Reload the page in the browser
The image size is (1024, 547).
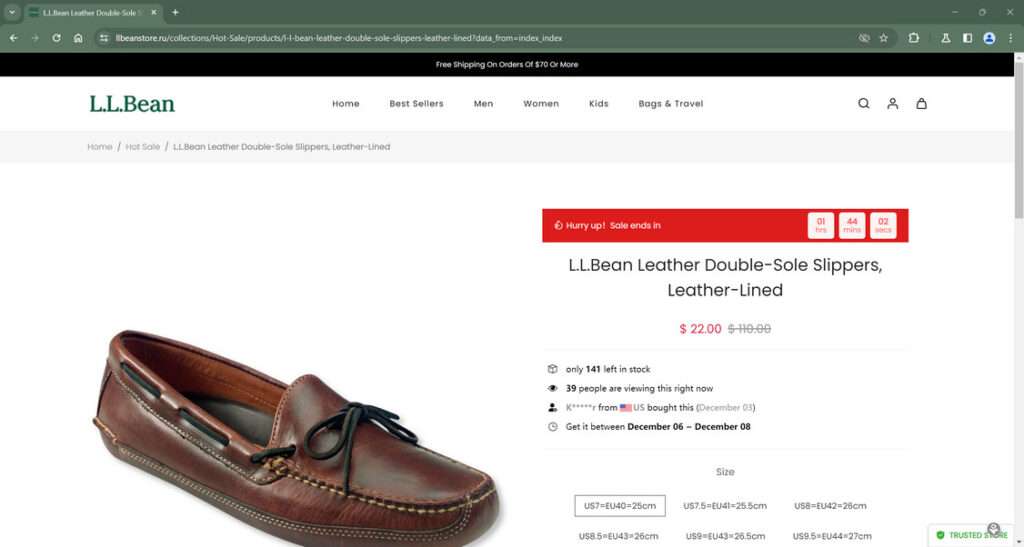click(56, 38)
